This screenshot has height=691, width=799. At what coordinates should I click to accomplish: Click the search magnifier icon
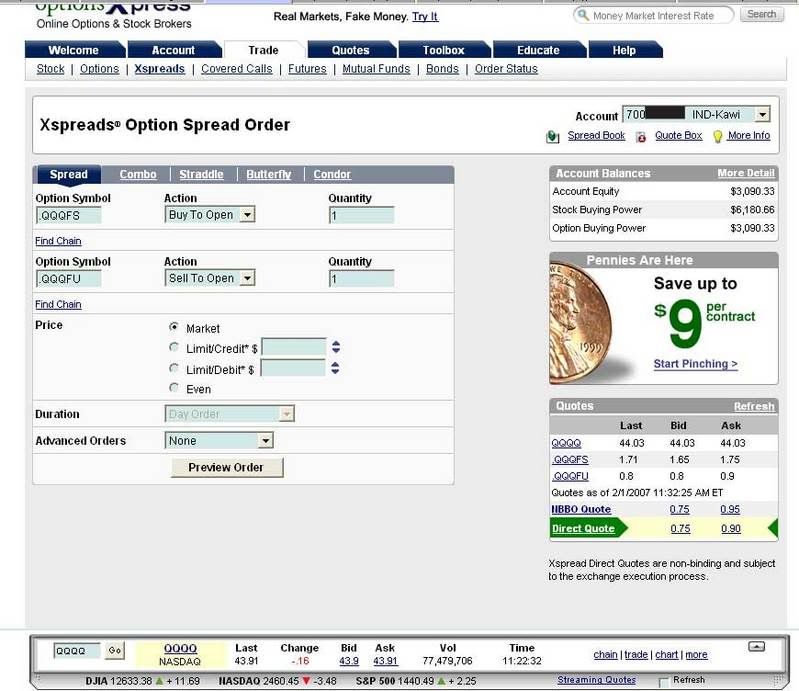pos(583,15)
